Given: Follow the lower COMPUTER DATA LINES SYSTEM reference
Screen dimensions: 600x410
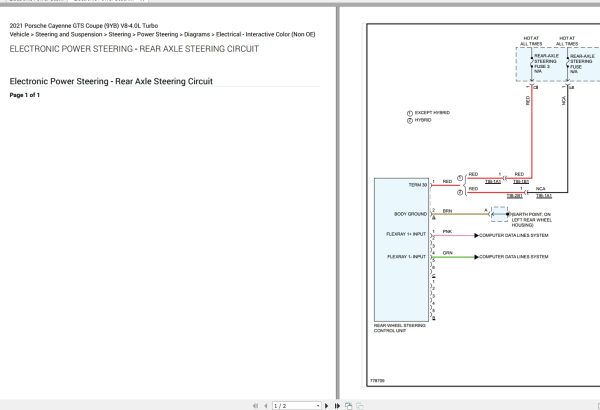Looking at the screenshot, I should 514,257.
